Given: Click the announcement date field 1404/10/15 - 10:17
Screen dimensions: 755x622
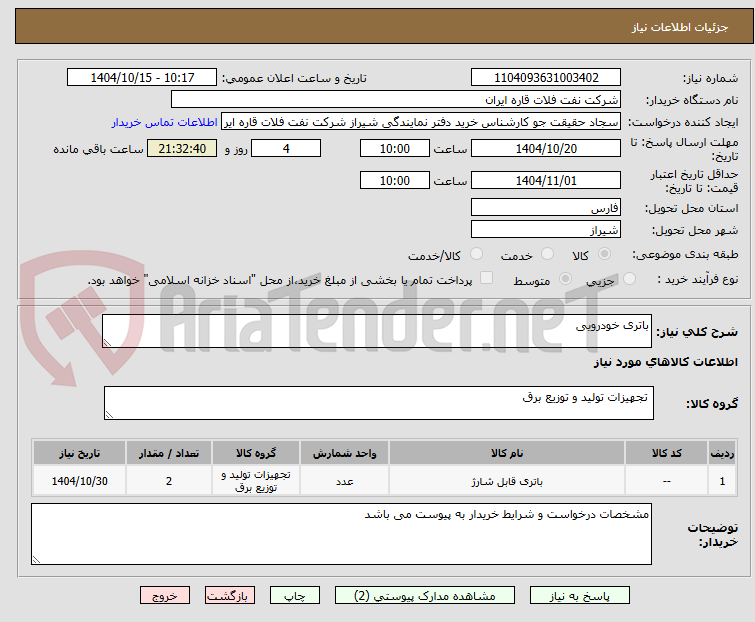Looking at the screenshot, I should tap(142, 78).
